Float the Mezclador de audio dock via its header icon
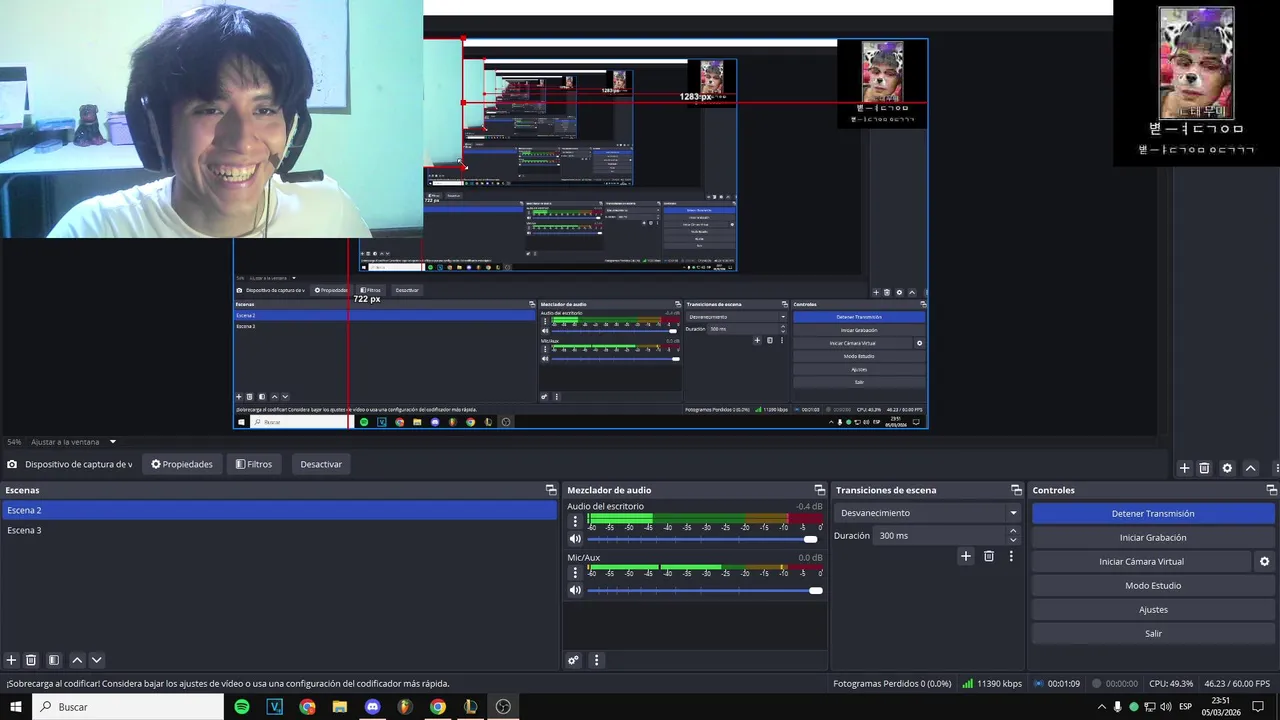 pos(819,490)
